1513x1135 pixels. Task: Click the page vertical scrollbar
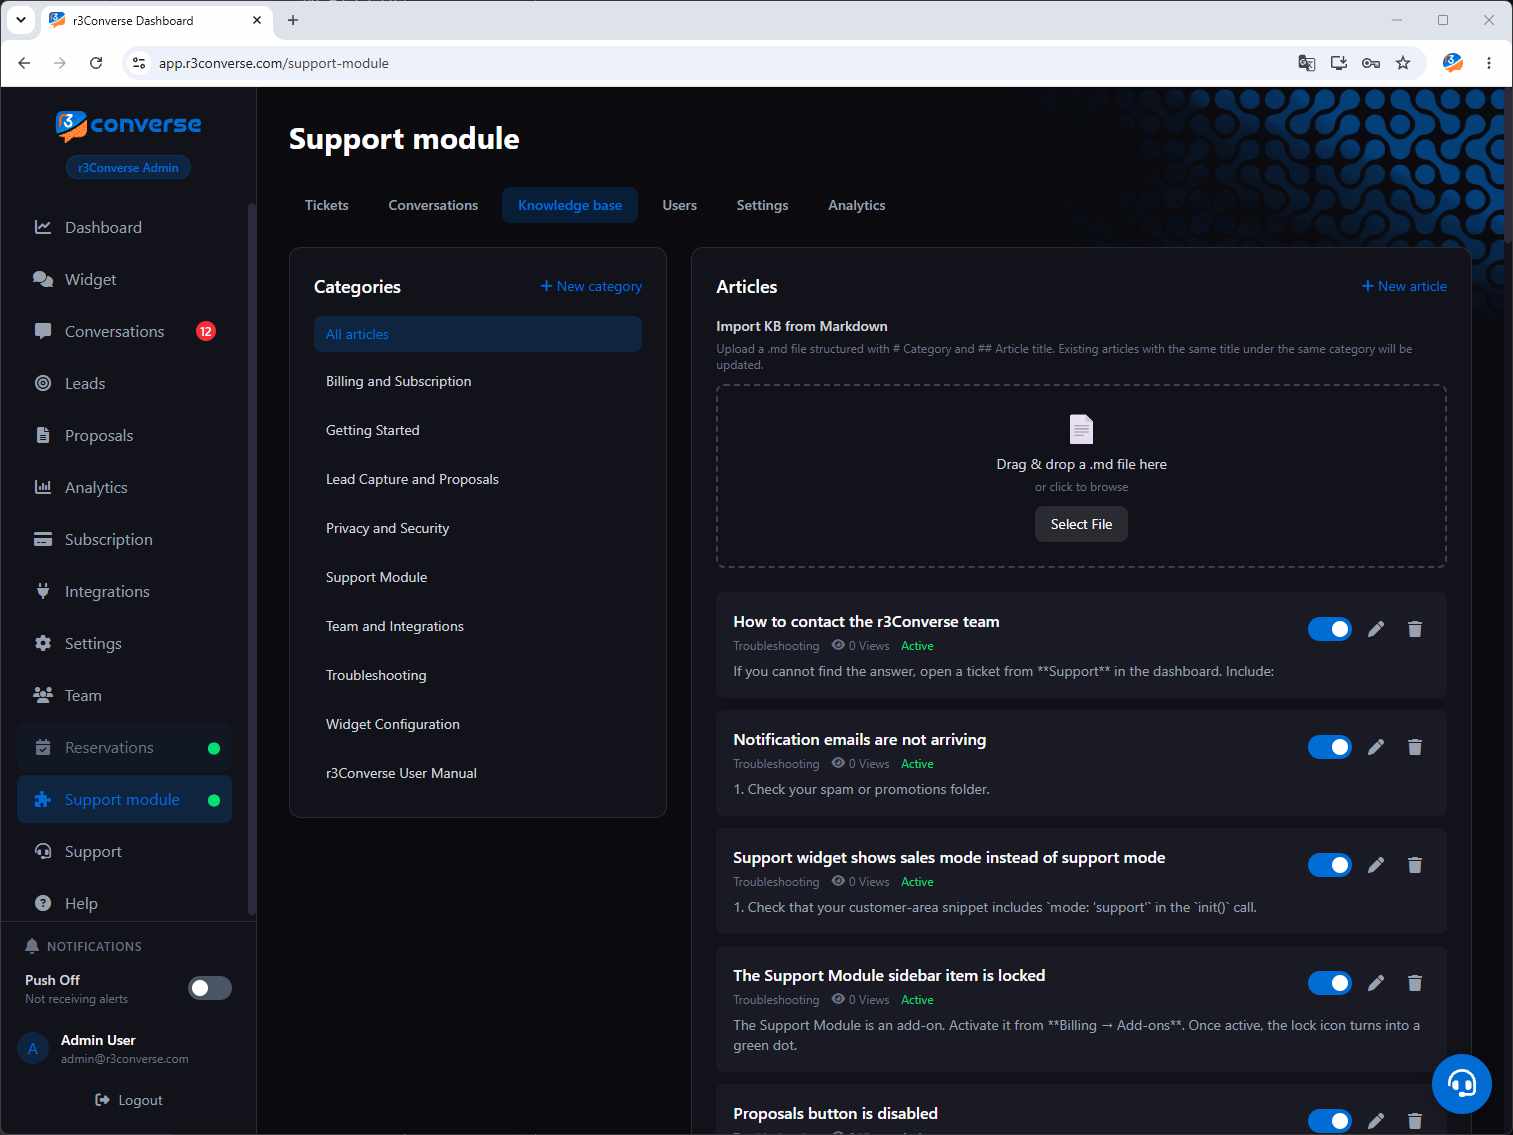tap(1508, 164)
